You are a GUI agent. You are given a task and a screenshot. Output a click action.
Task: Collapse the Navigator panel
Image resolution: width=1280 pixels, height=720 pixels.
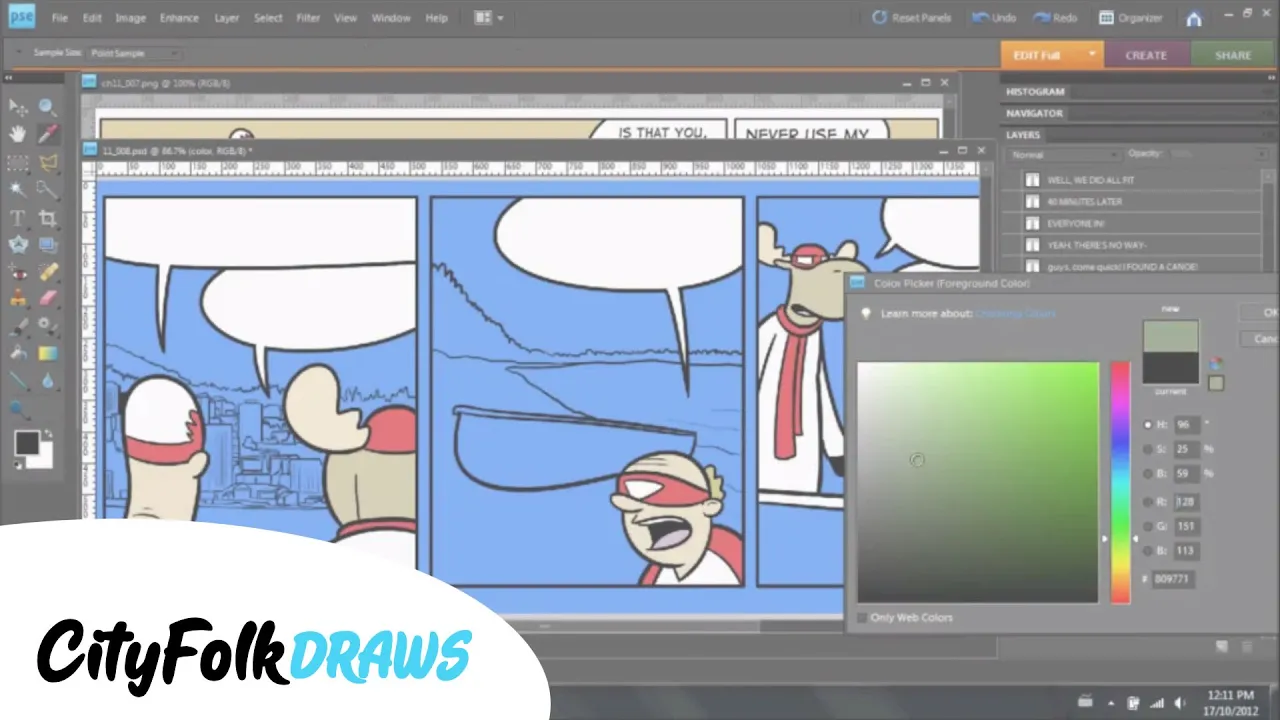click(1034, 114)
